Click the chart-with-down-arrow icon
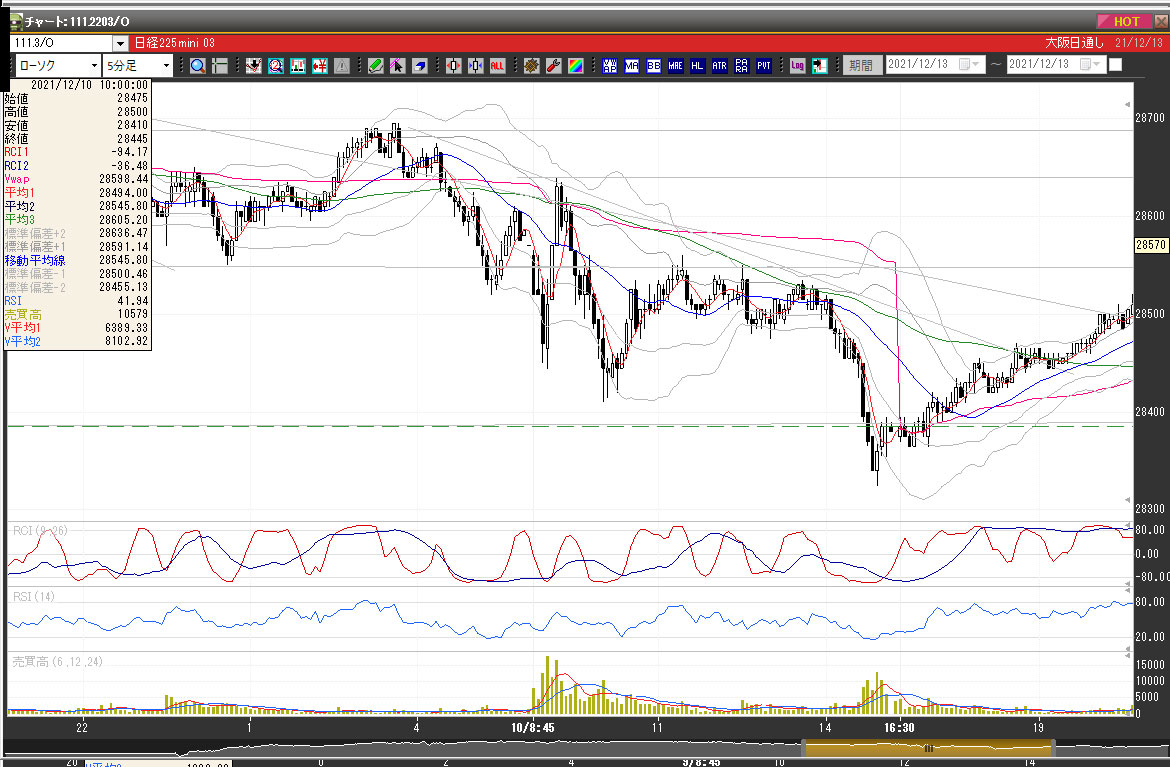Image resolution: width=1170 pixels, height=767 pixels. [x=254, y=66]
